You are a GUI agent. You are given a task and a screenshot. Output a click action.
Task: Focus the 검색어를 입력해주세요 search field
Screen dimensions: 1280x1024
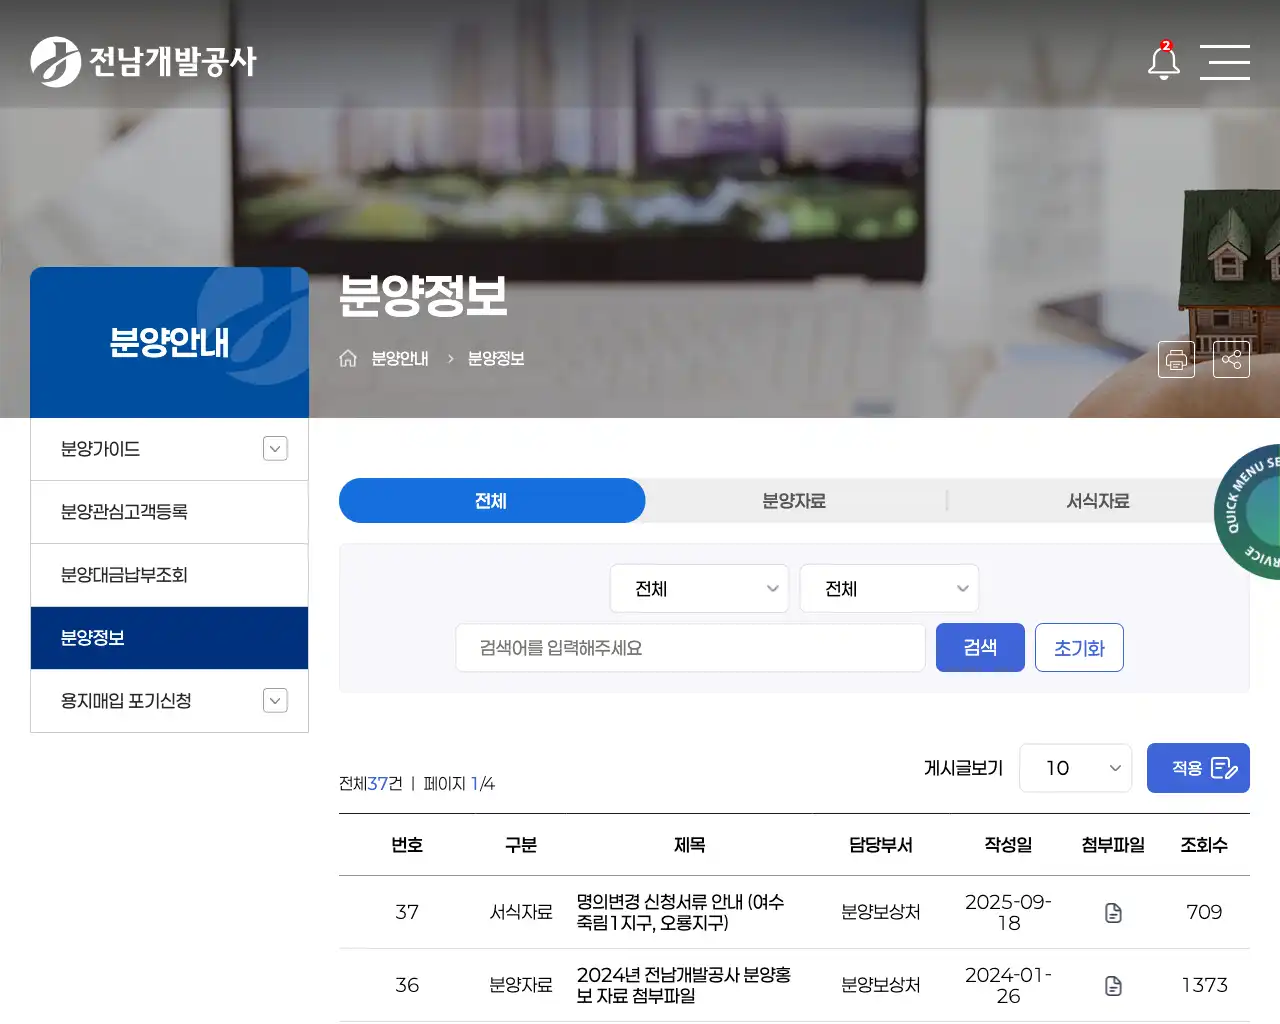coord(690,648)
